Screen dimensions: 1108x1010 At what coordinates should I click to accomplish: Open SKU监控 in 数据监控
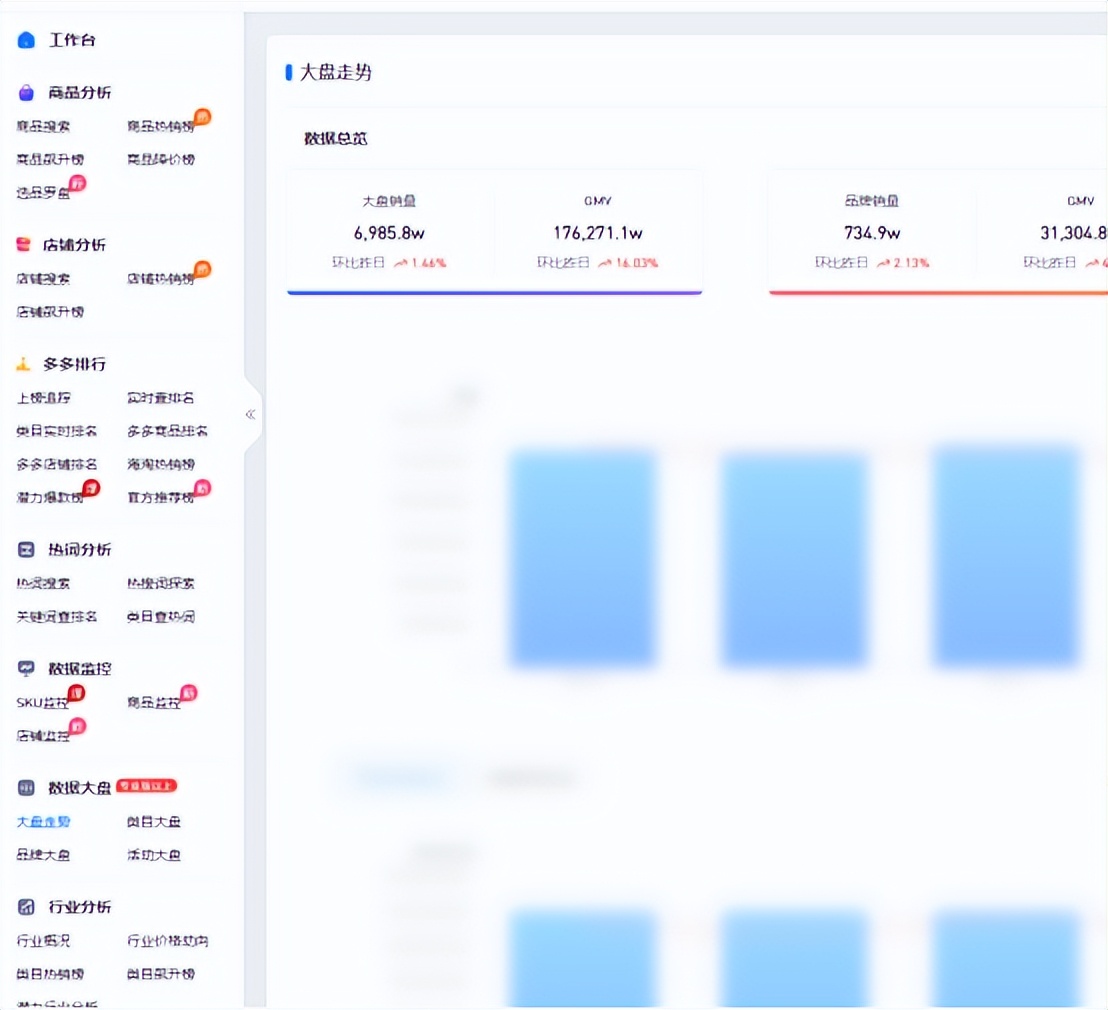tap(42, 703)
